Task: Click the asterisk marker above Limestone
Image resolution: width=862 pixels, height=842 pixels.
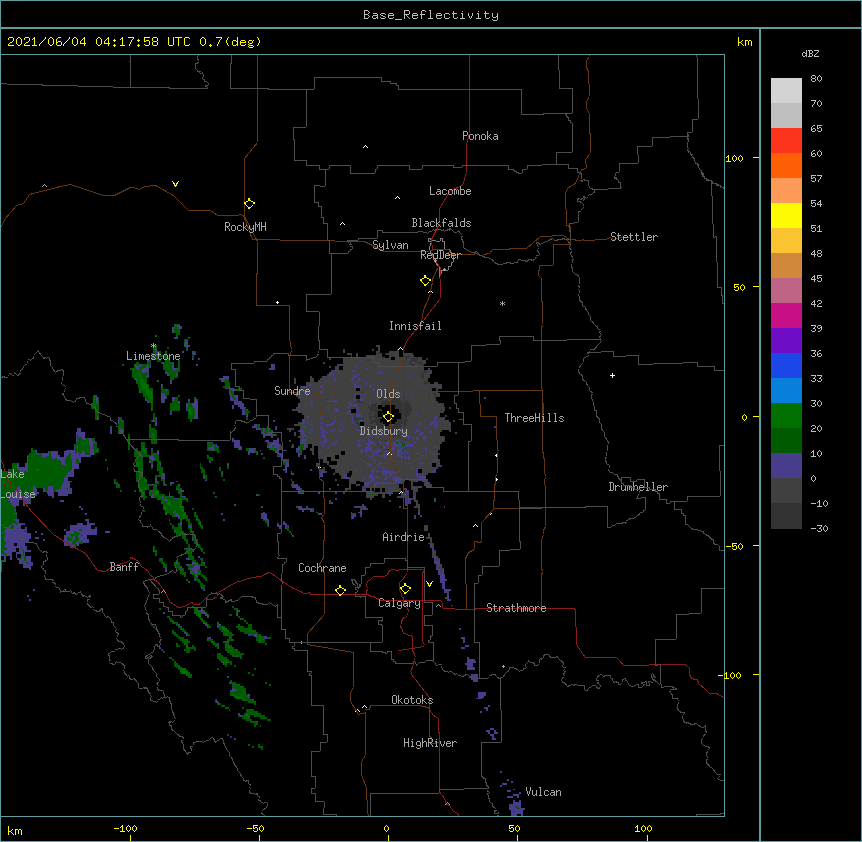Action: tap(154, 346)
